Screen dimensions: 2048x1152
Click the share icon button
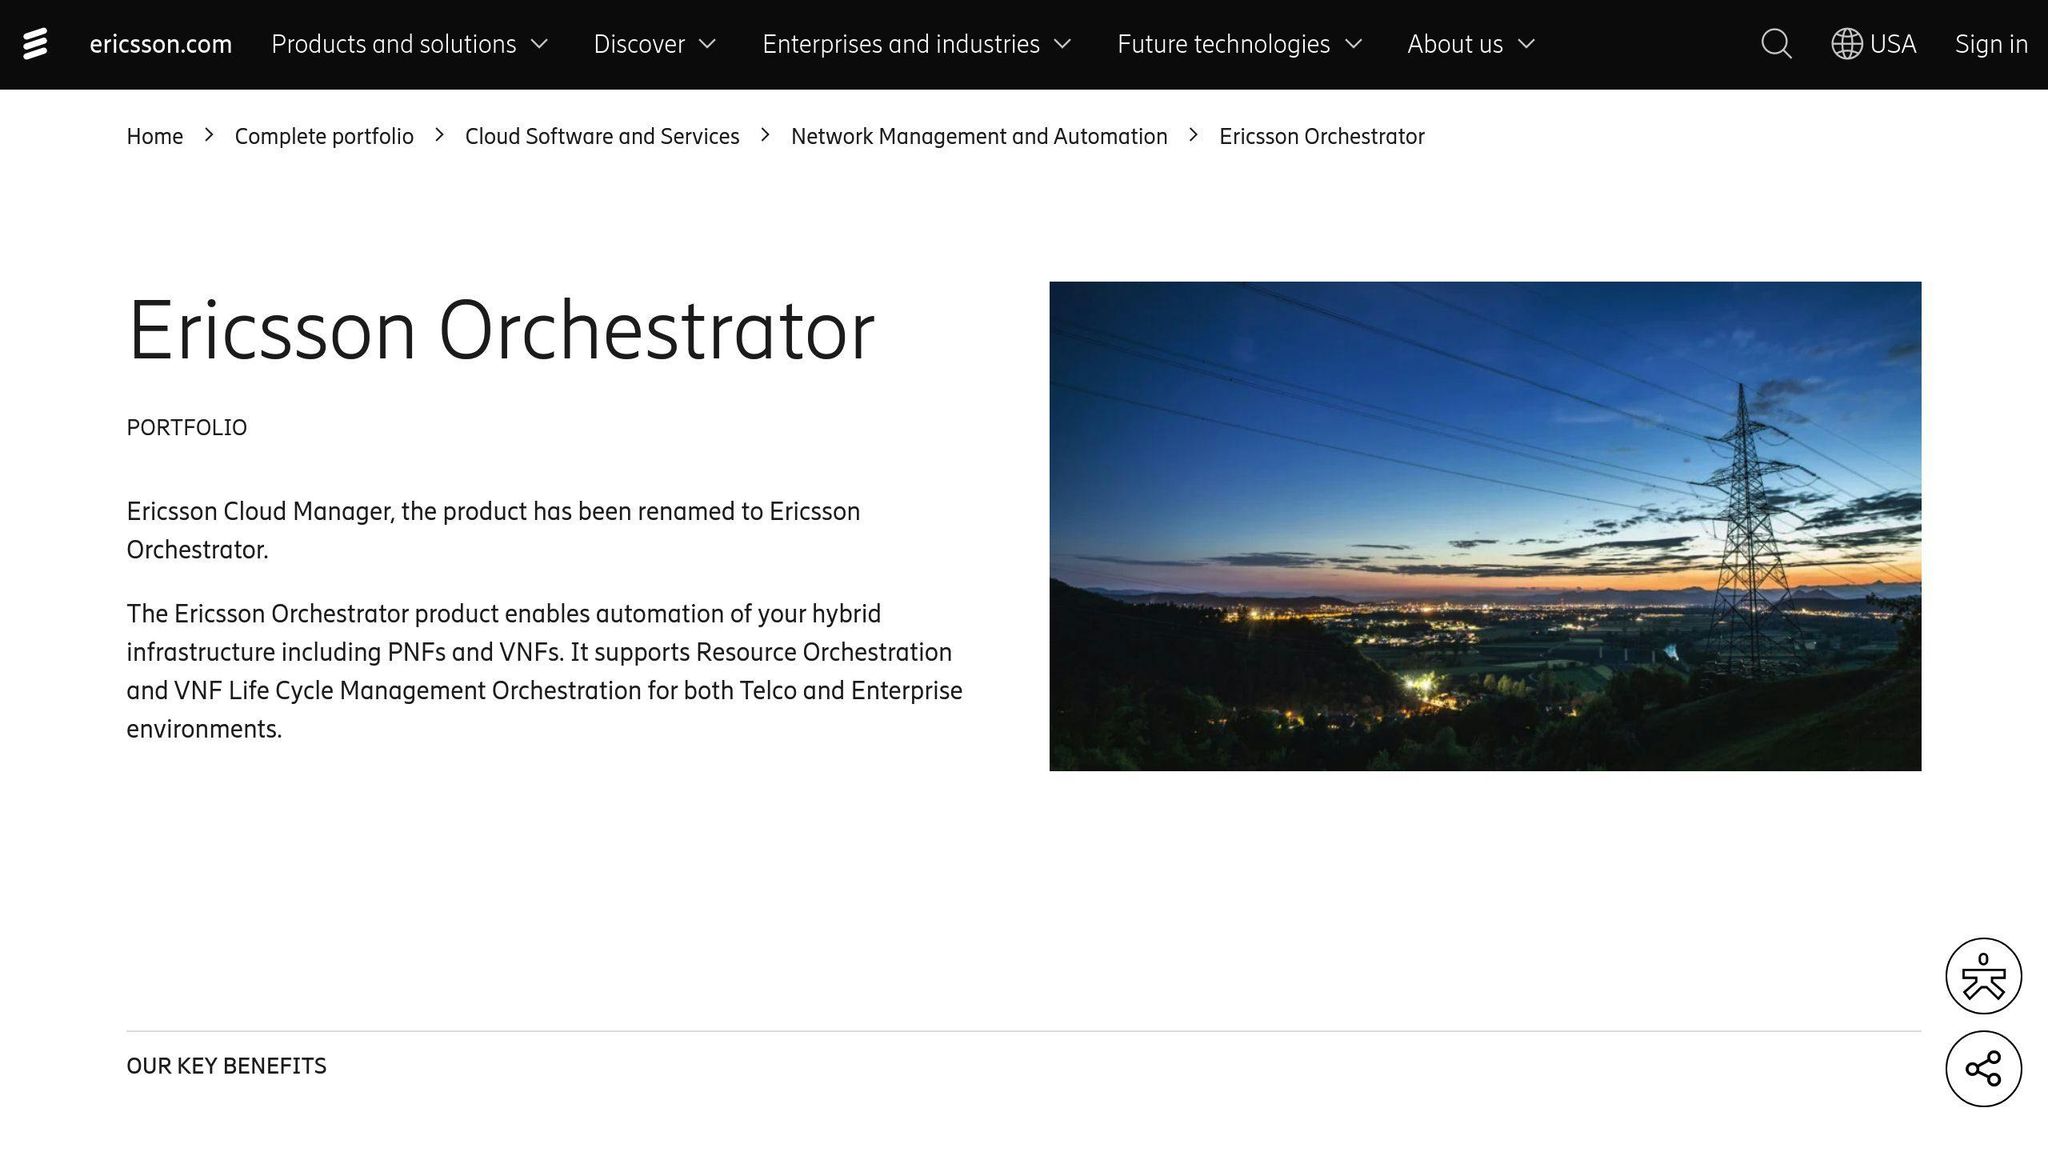pos(1983,1069)
